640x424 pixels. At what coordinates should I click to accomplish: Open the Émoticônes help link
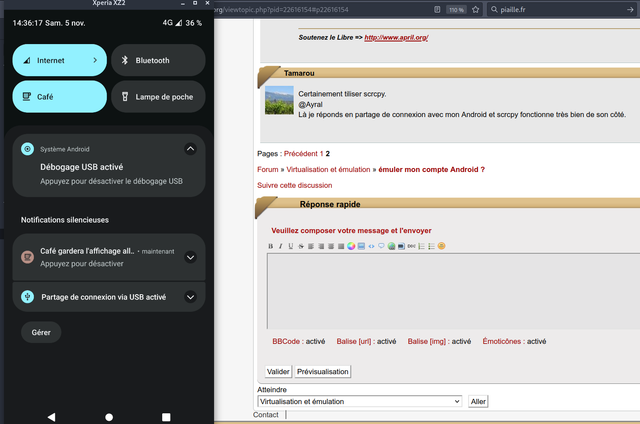click(x=502, y=341)
